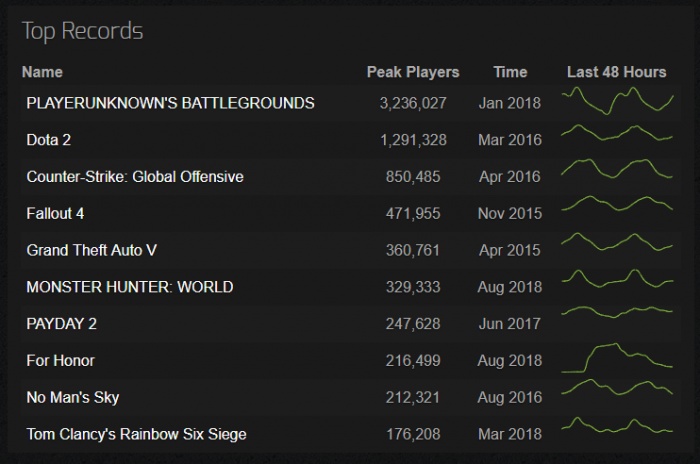Open the PAYDAY 2 game link
This screenshot has height=464, width=700.
point(61,324)
